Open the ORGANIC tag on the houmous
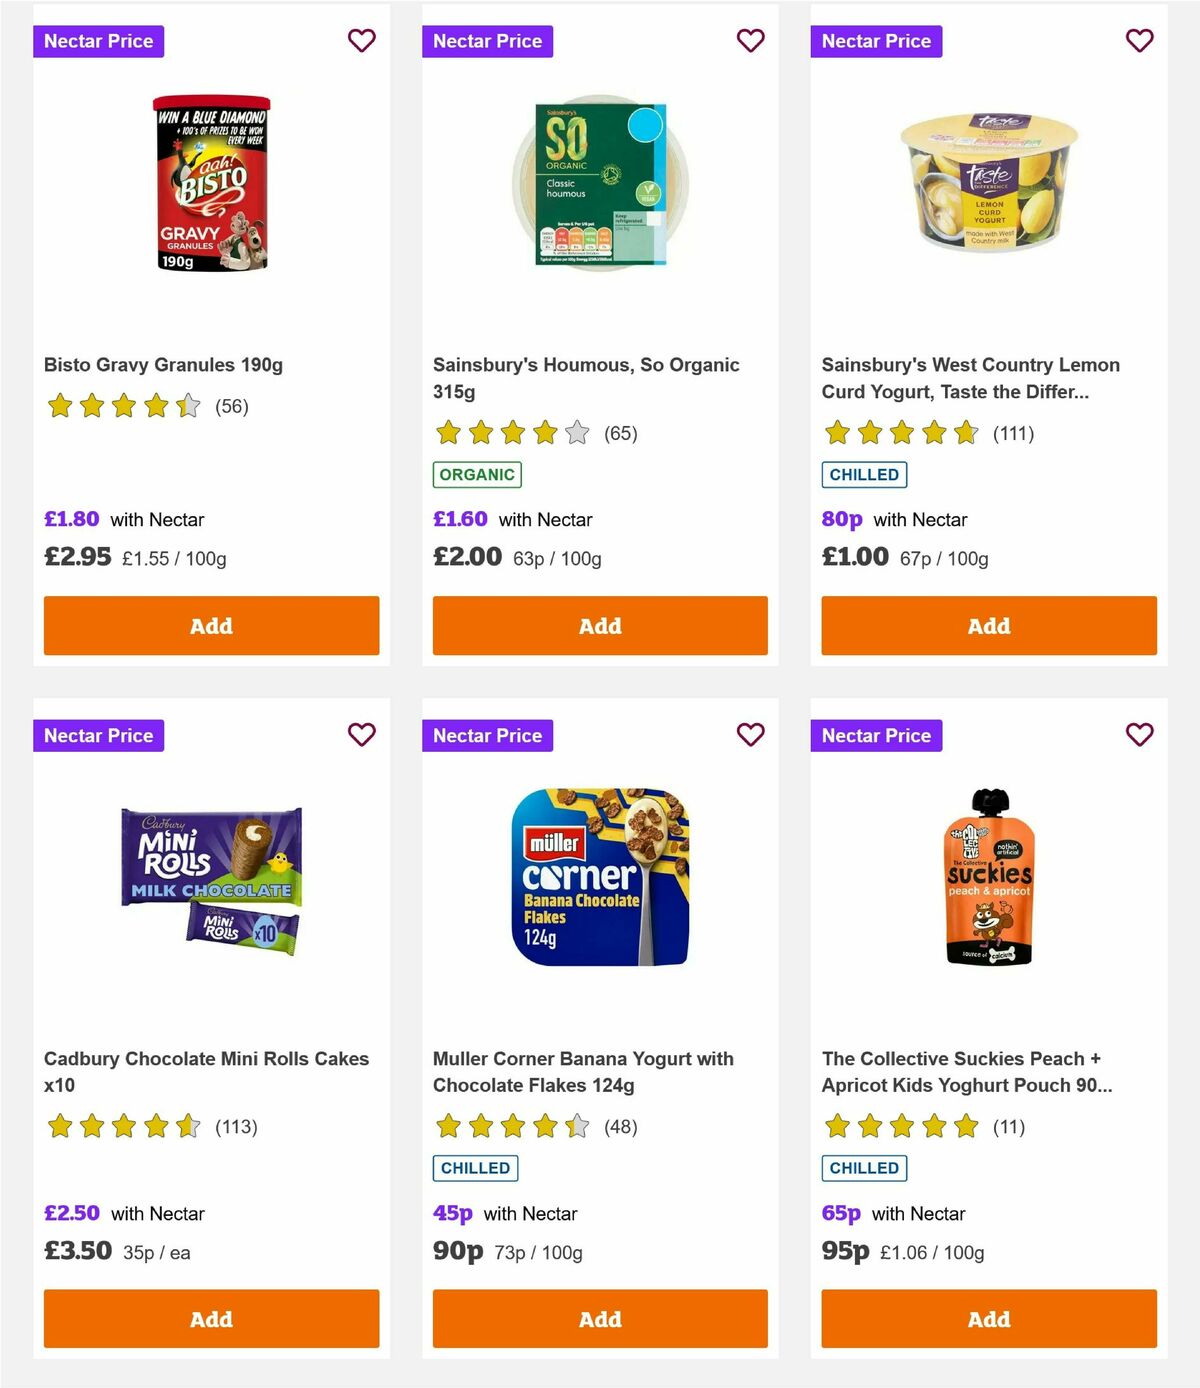The image size is (1200, 1388). [x=477, y=474]
